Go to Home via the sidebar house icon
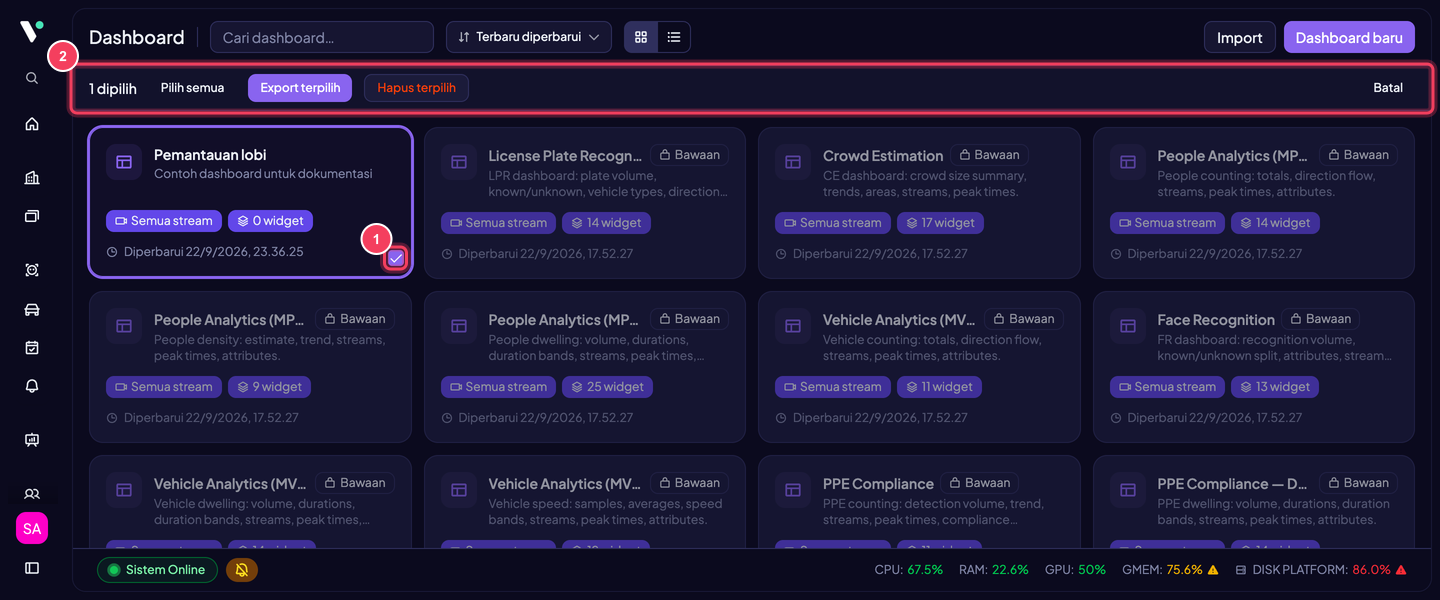This screenshot has width=1440, height=600. point(32,124)
